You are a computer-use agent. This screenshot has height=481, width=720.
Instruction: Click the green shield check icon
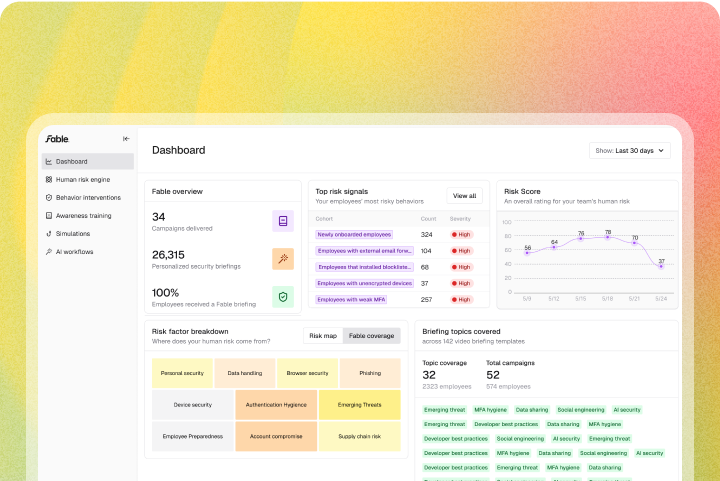283,297
